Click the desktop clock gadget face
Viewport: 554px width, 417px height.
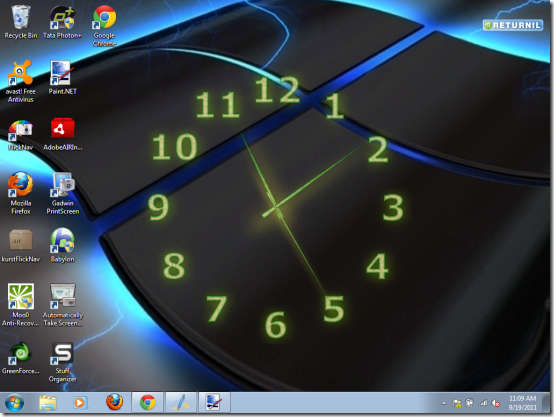coord(276,208)
